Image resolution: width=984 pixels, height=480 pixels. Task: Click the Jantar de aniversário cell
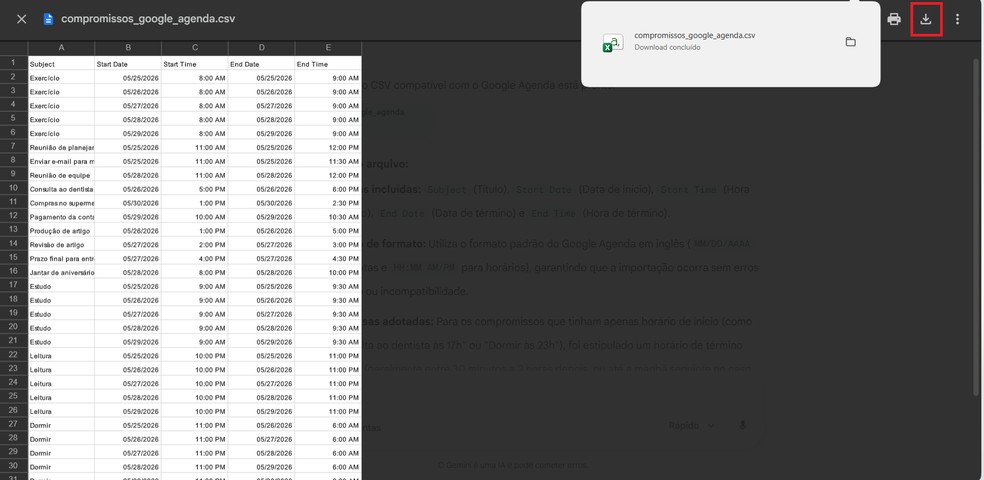(62, 272)
